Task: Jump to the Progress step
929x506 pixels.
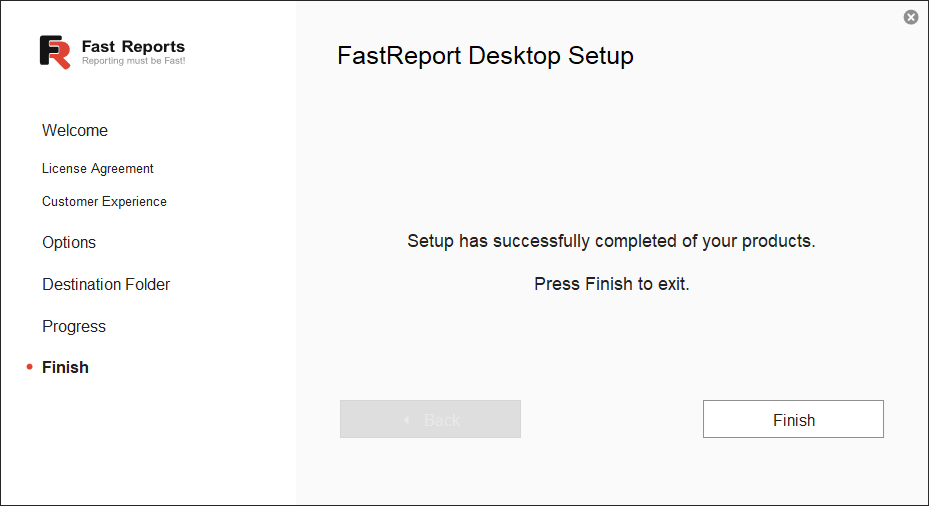Action: (74, 327)
